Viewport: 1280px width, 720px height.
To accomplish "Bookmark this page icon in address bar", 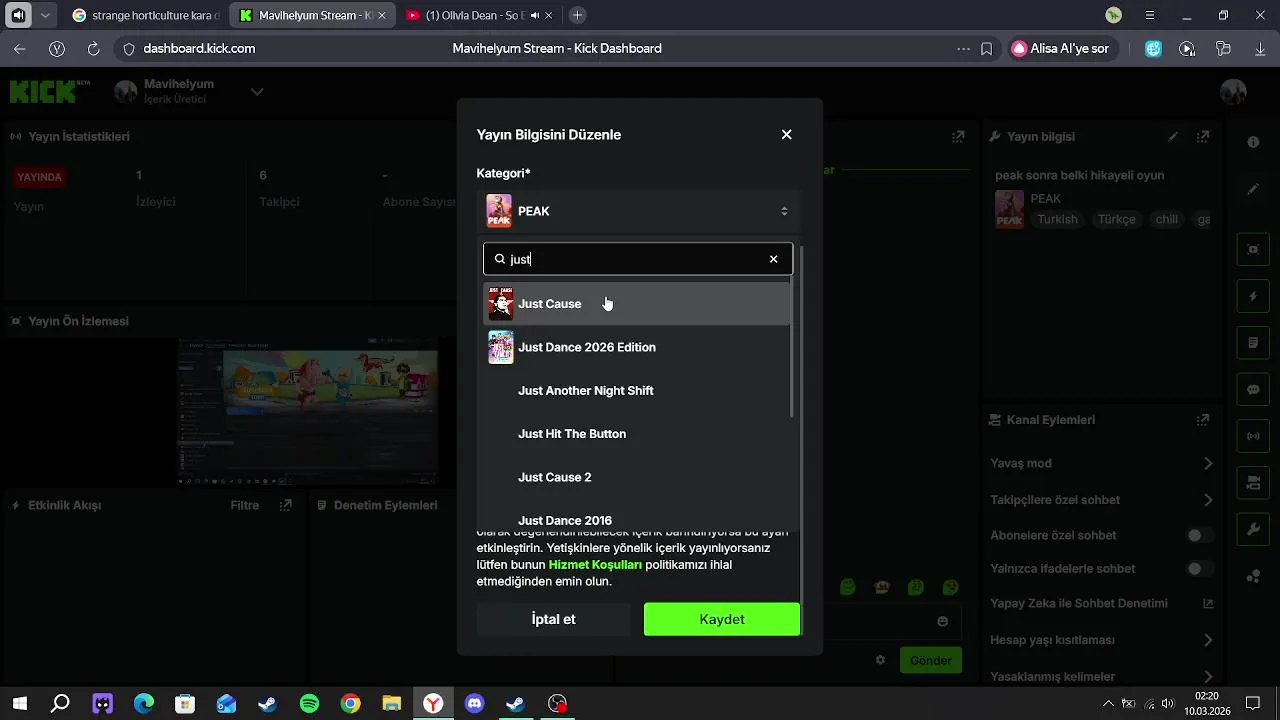I will pos(986,48).
